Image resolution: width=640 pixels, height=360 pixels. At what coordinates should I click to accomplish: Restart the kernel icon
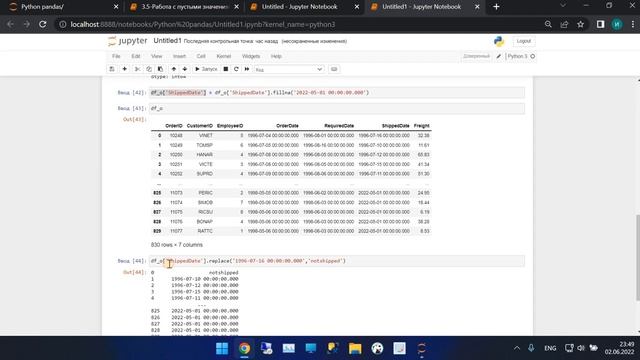tap(236, 69)
